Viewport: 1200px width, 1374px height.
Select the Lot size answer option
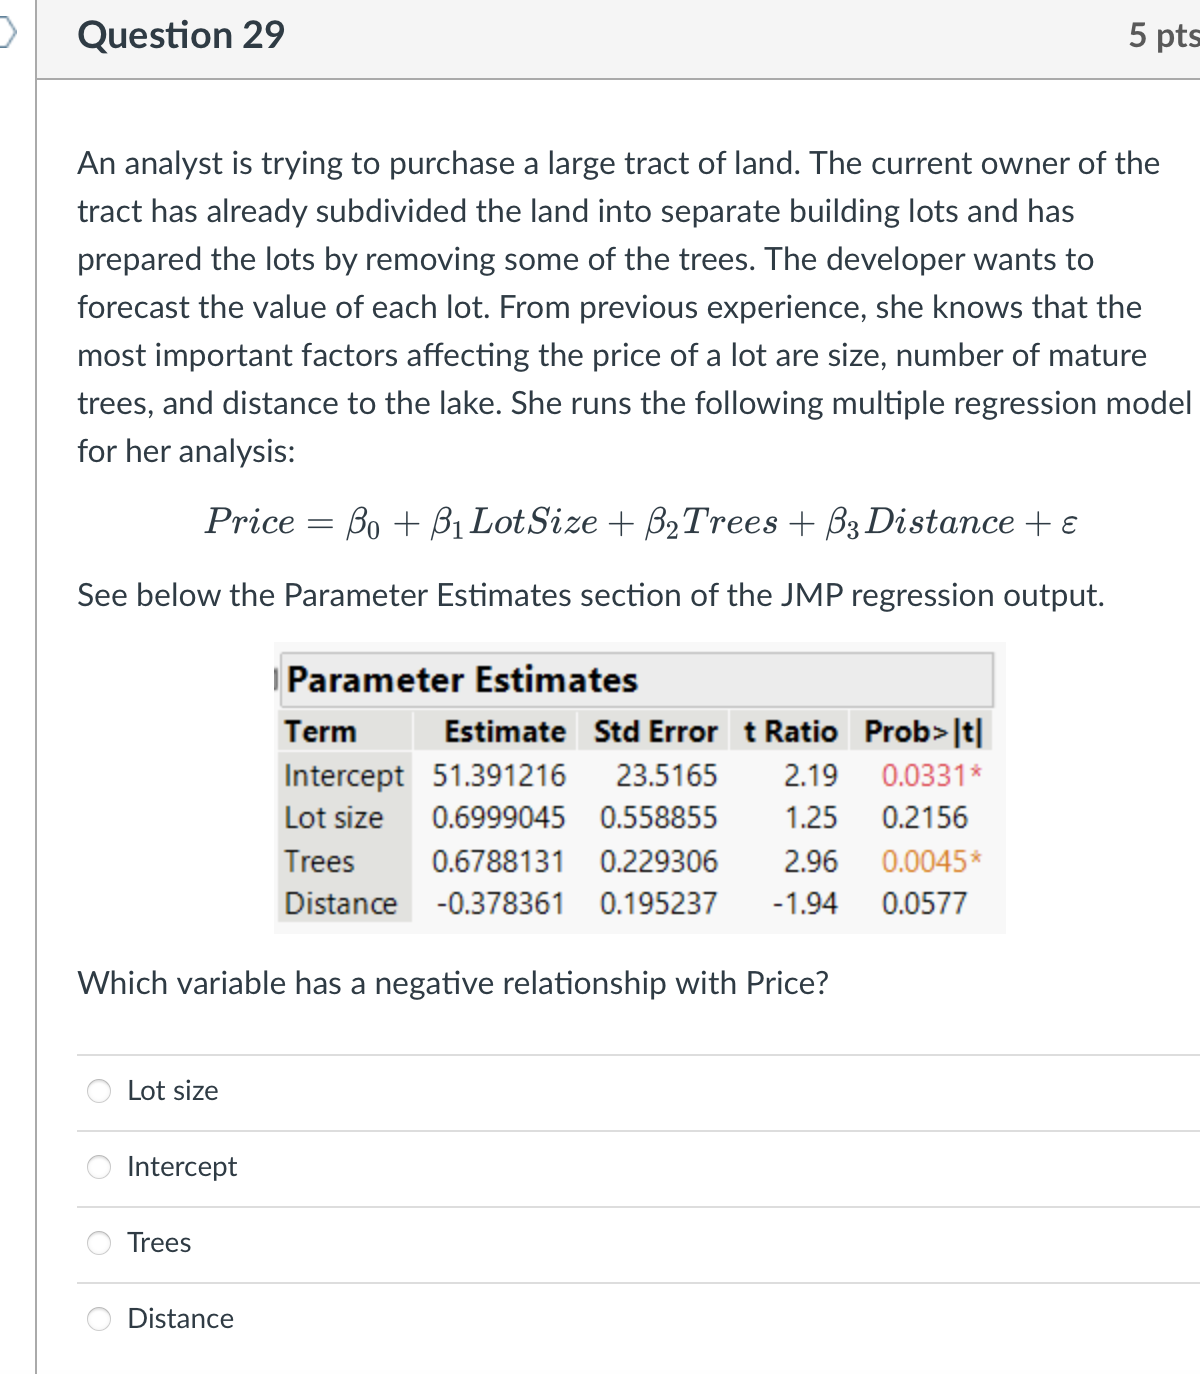coord(99,1091)
